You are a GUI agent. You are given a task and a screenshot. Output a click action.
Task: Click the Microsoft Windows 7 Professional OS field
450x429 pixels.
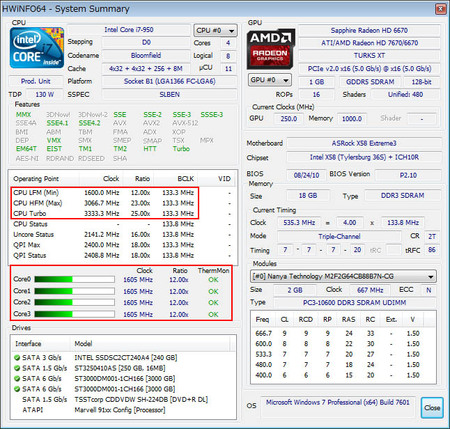click(338, 407)
